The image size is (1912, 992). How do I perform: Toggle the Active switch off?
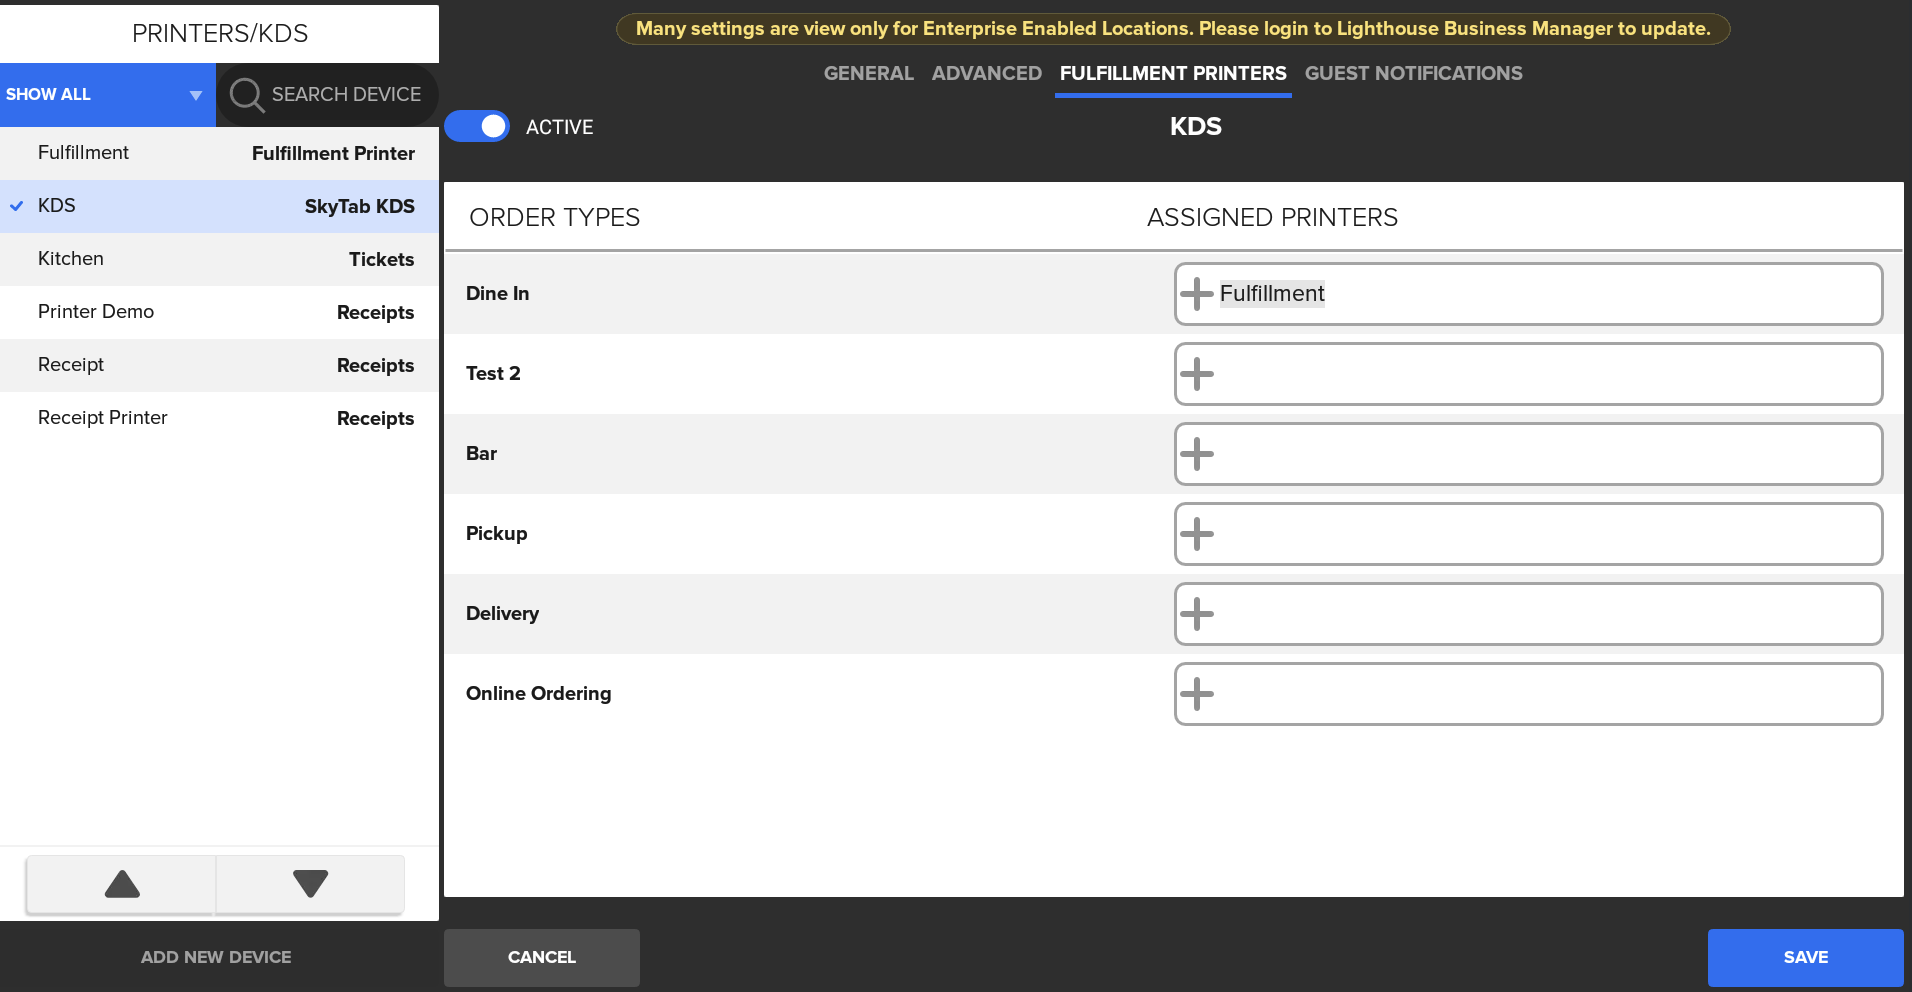click(x=477, y=127)
